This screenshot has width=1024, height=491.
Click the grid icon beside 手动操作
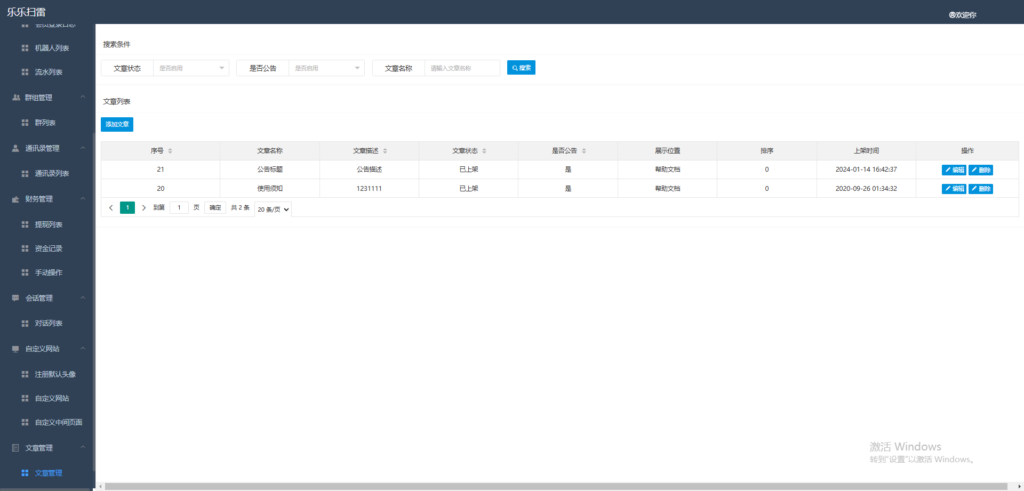[25, 272]
